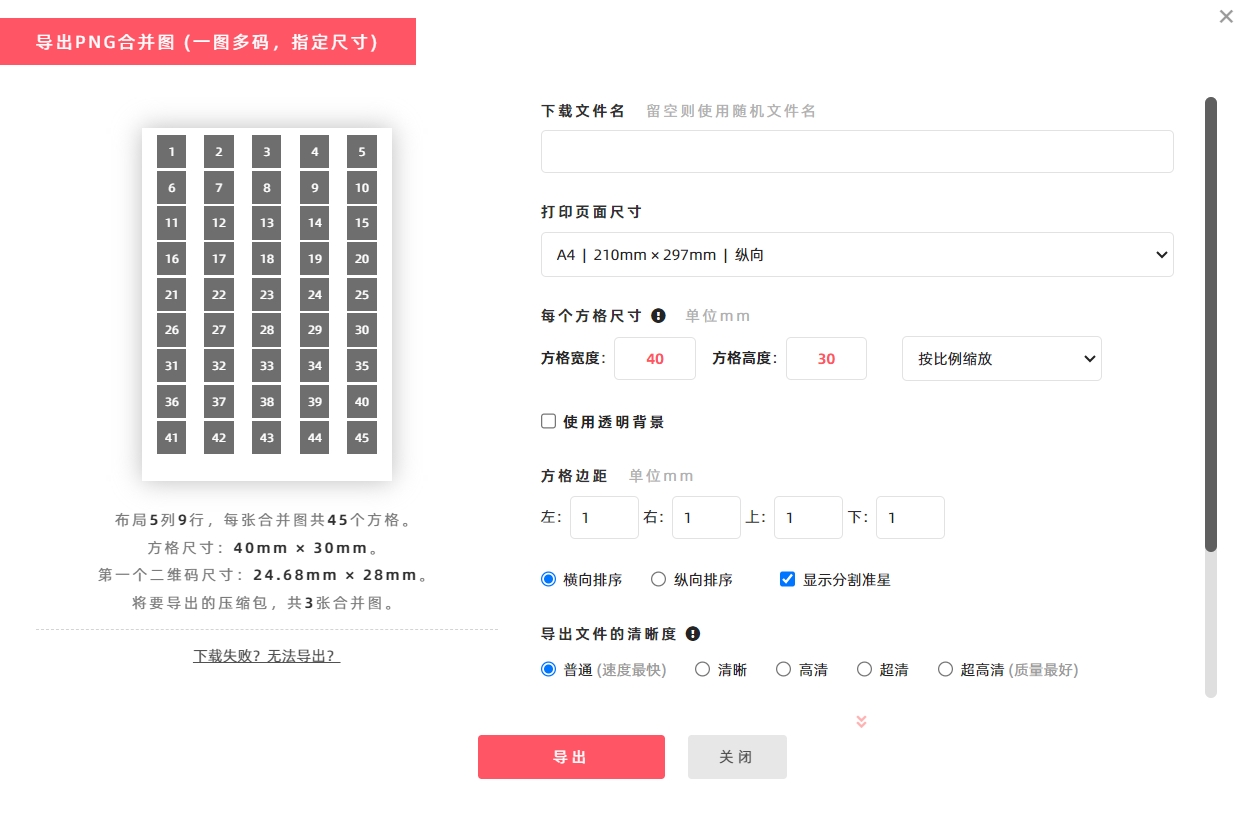This screenshot has width=1245, height=823.
Task: Click grid cell 37 in the layout preview
Action: pos(219,402)
